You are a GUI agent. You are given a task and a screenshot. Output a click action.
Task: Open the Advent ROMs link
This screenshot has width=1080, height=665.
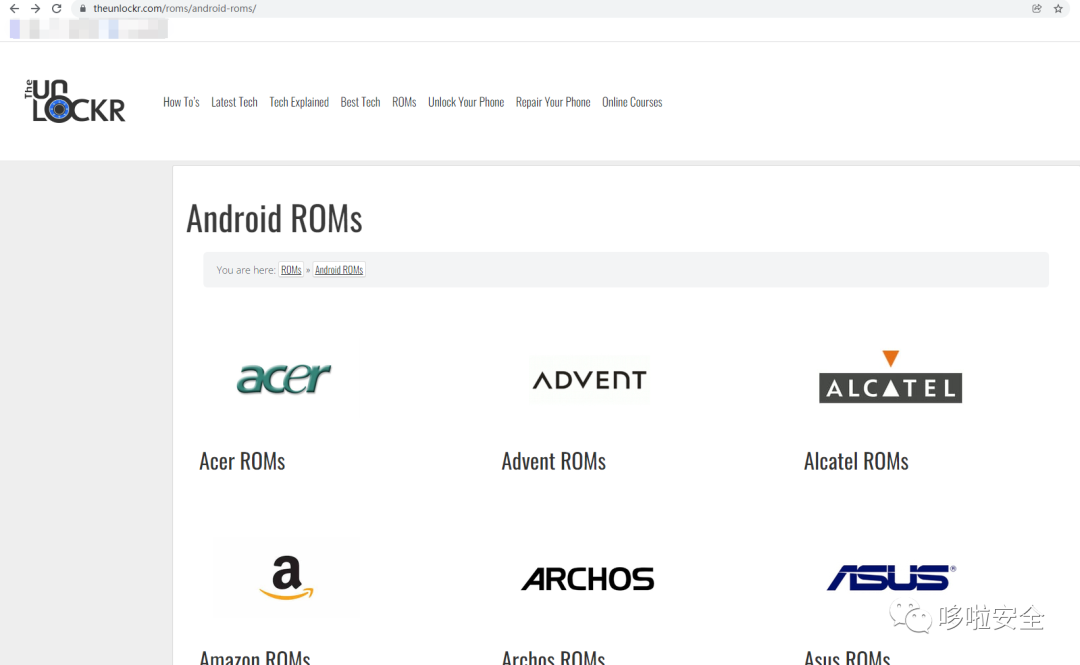coord(554,461)
